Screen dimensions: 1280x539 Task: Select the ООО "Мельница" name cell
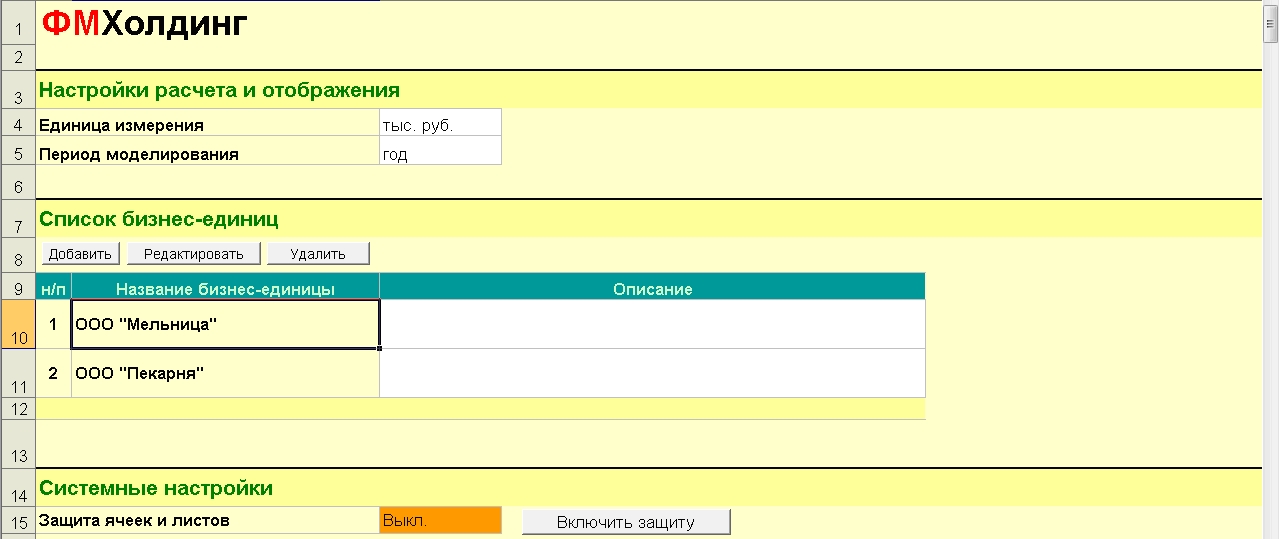coord(225,325)
